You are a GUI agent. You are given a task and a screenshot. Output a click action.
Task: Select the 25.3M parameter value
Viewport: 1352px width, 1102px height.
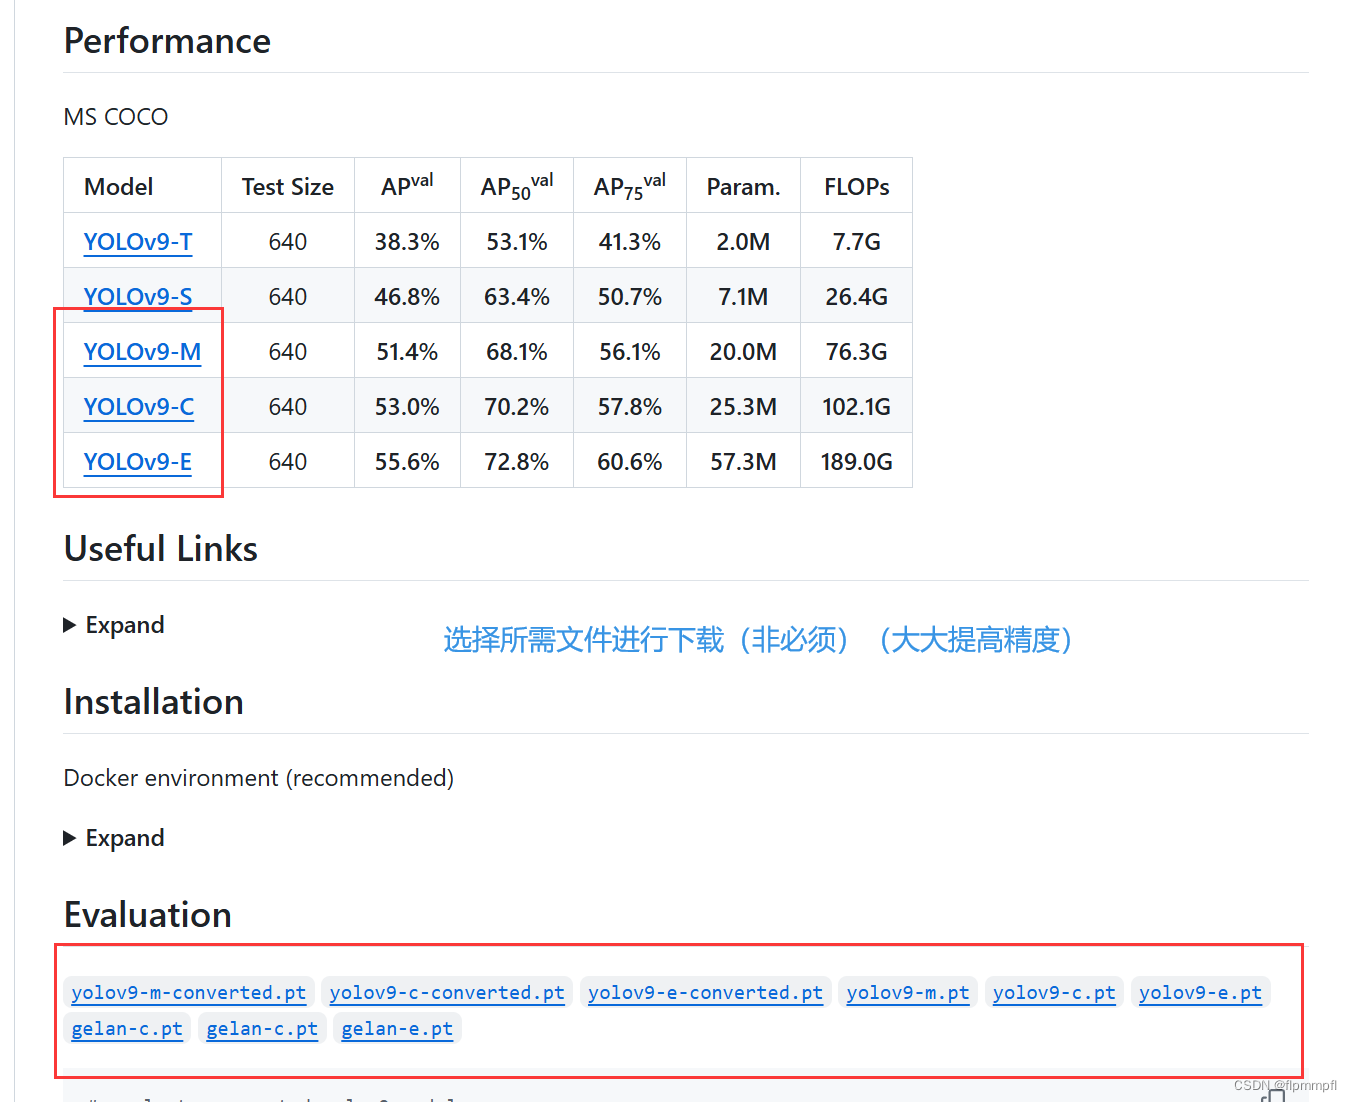pyautogui.click(x=743, y=407)
